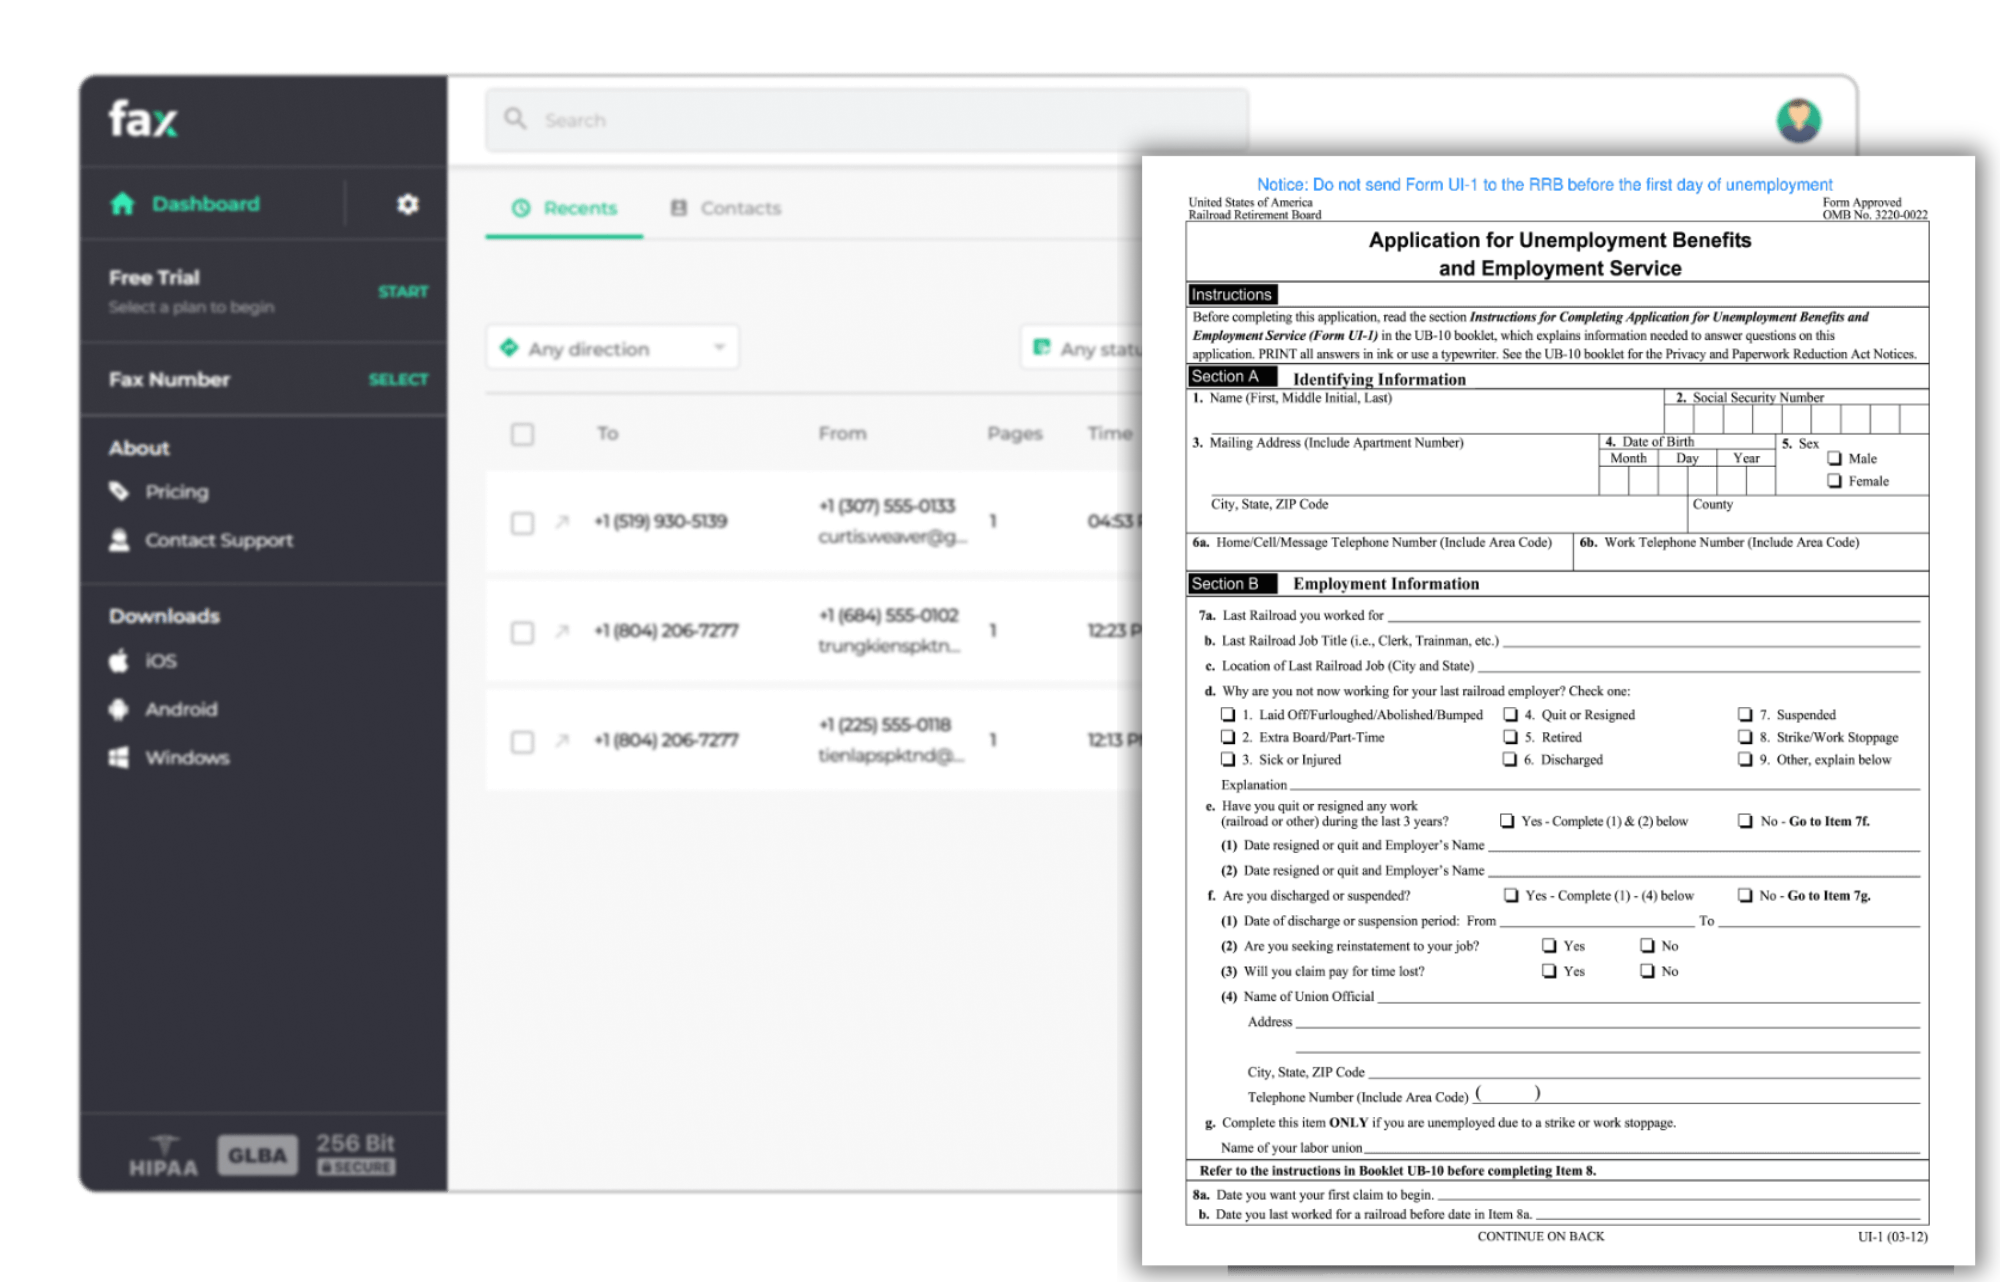Select the fax from +1 (225) 555-0118
2000x1282 pixels.
pyautogui.click(x=522, y=741)
